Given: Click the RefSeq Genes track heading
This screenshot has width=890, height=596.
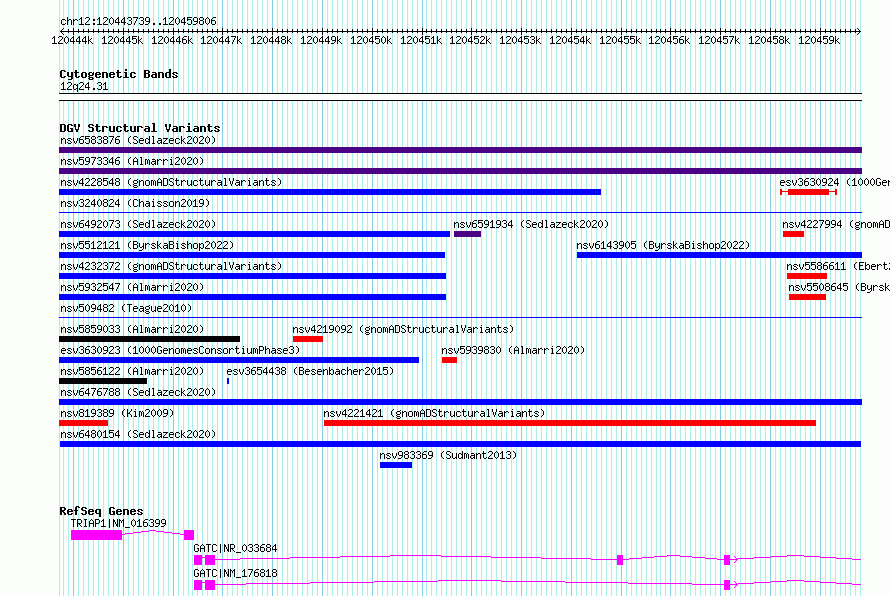Looking at the screenshot, I should click(x=101, y=511).
